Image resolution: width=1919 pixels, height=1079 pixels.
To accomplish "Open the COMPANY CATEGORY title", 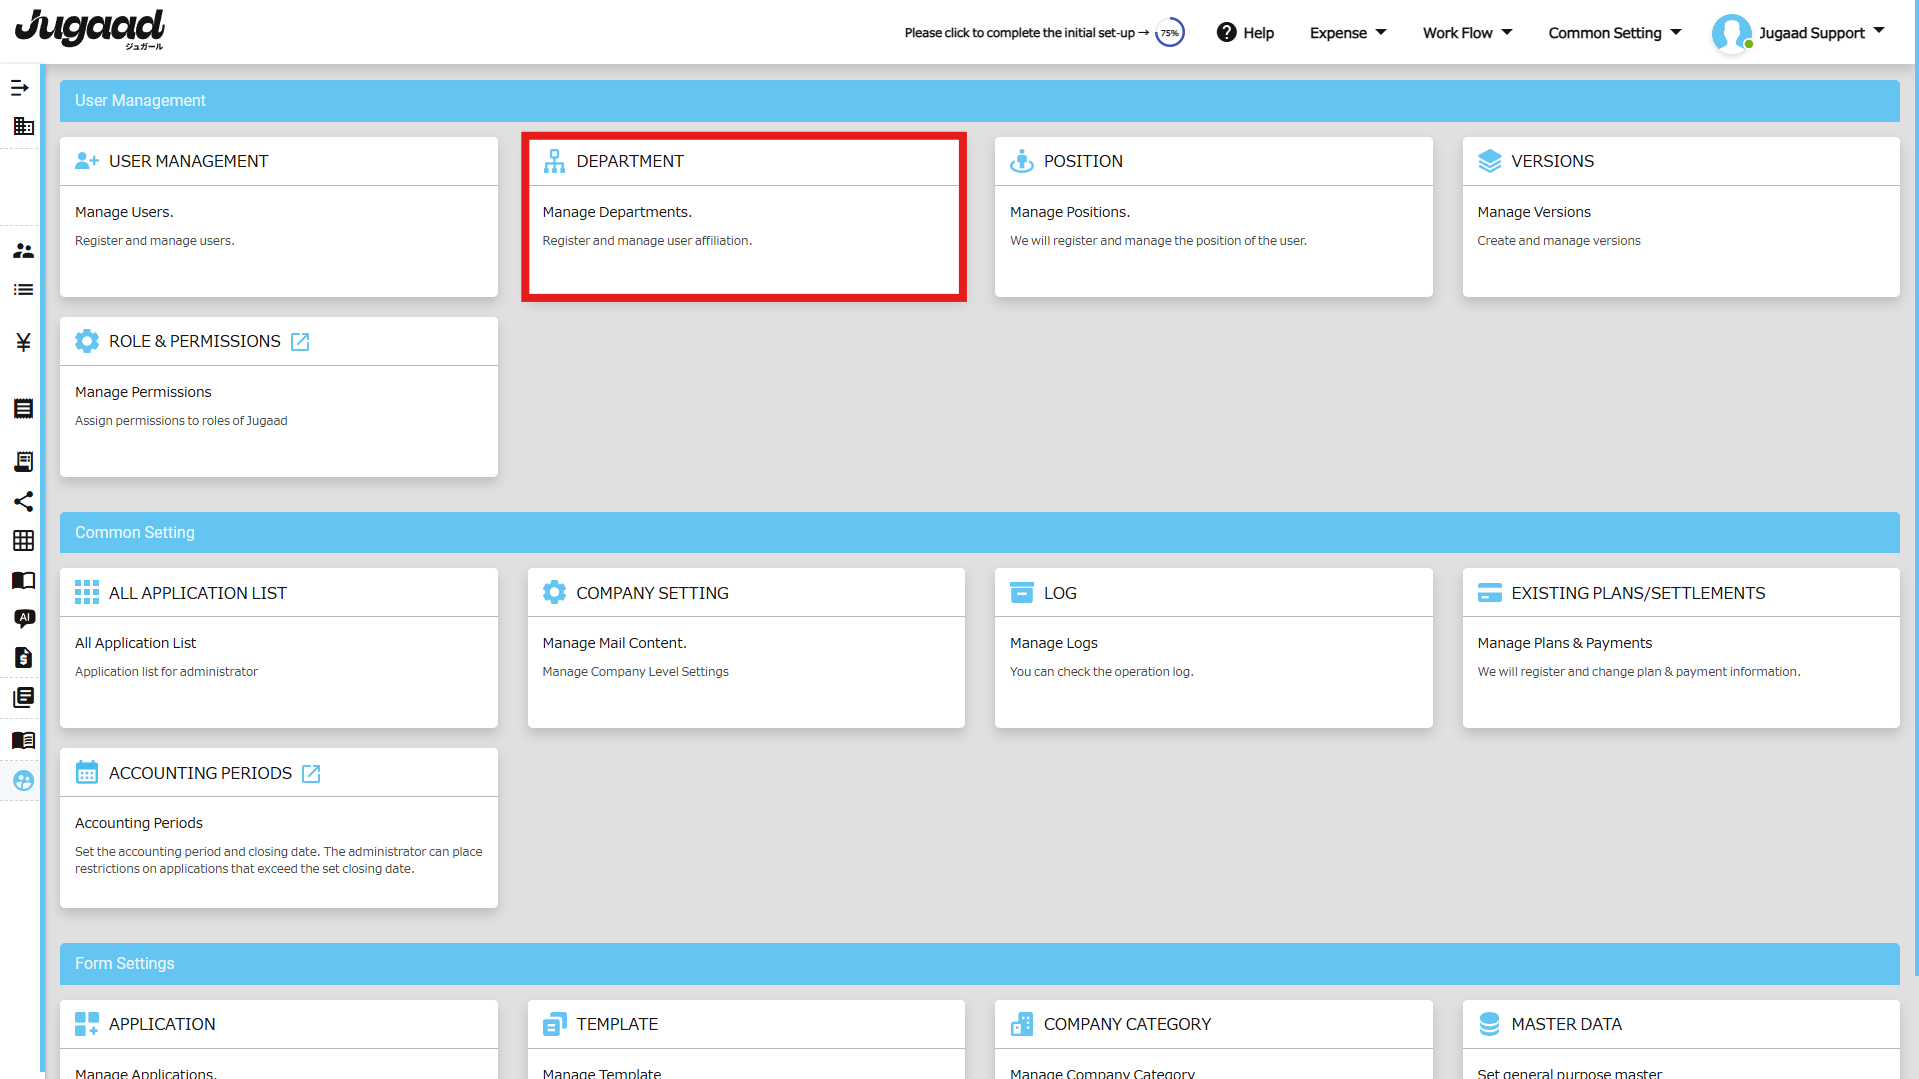I will pyautogui.click(x=1127, y=1024).
